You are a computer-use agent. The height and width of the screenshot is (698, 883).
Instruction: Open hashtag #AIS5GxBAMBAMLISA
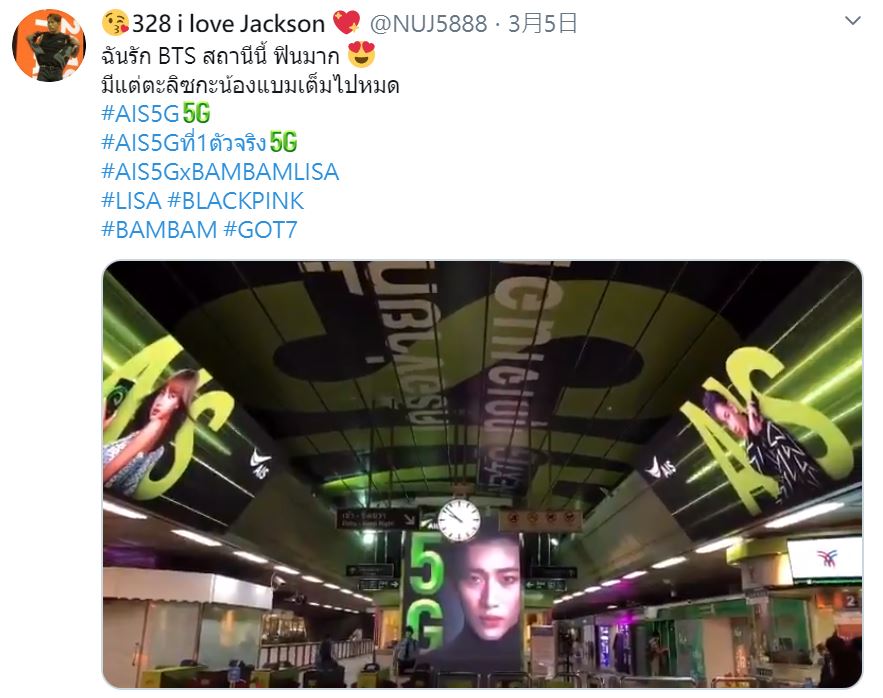click(220, 172)
